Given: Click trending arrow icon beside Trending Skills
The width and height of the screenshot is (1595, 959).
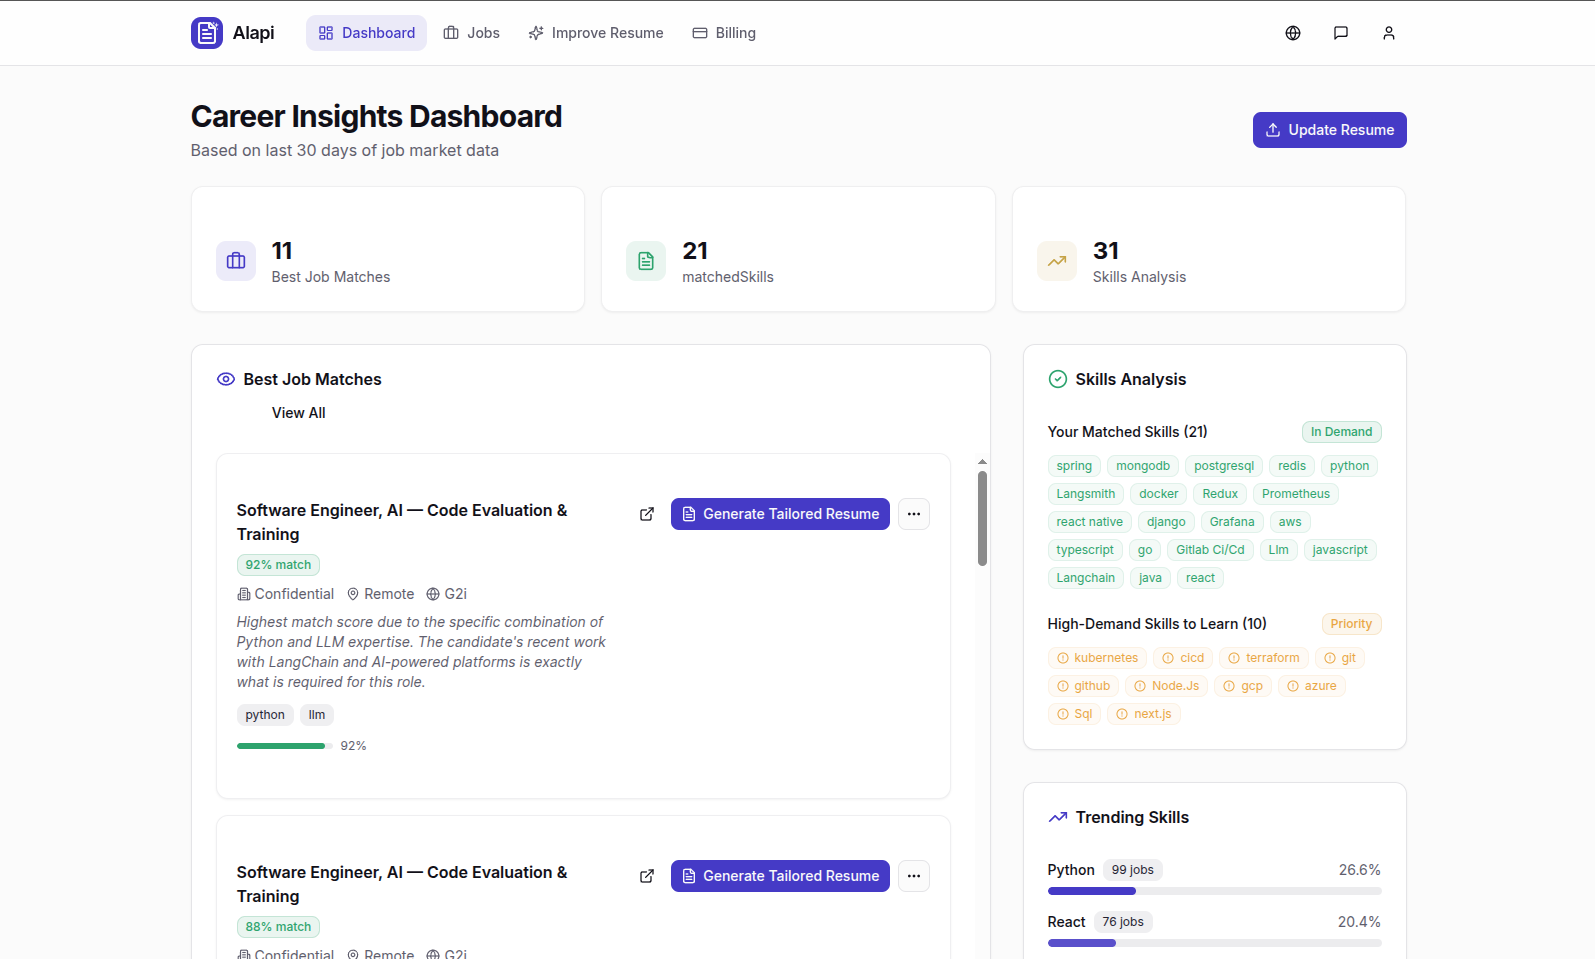Looking at the screenshot, I should [x=1057, y=817].
